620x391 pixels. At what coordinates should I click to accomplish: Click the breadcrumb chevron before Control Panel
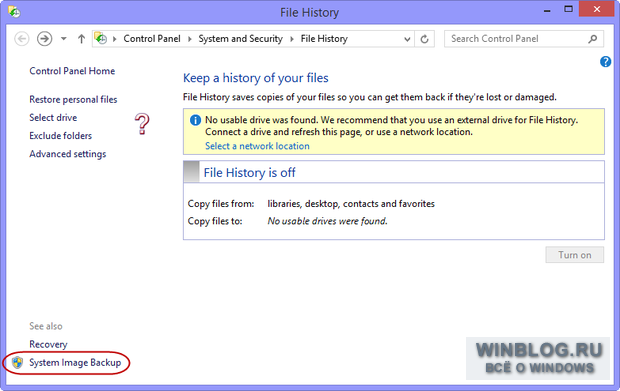(x=115, y=39)
